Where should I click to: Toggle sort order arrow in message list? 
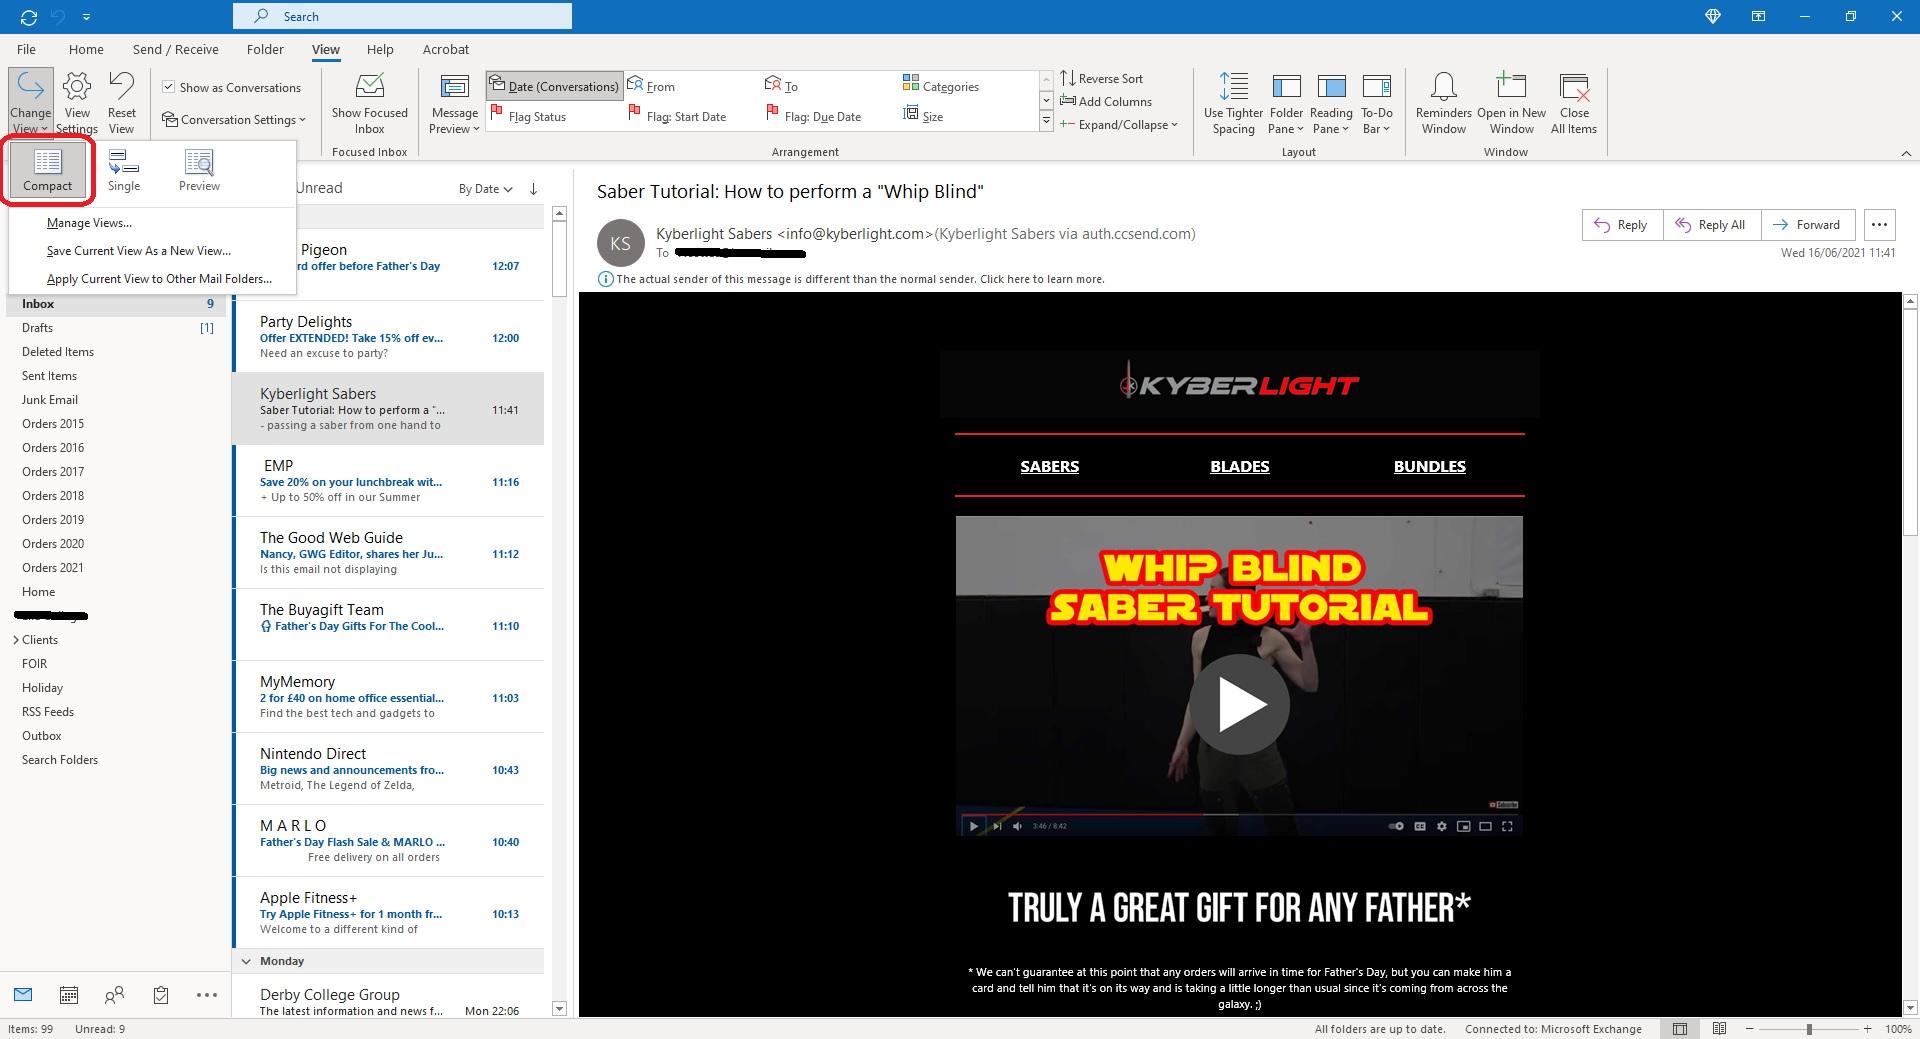click(x=534, y=189)
